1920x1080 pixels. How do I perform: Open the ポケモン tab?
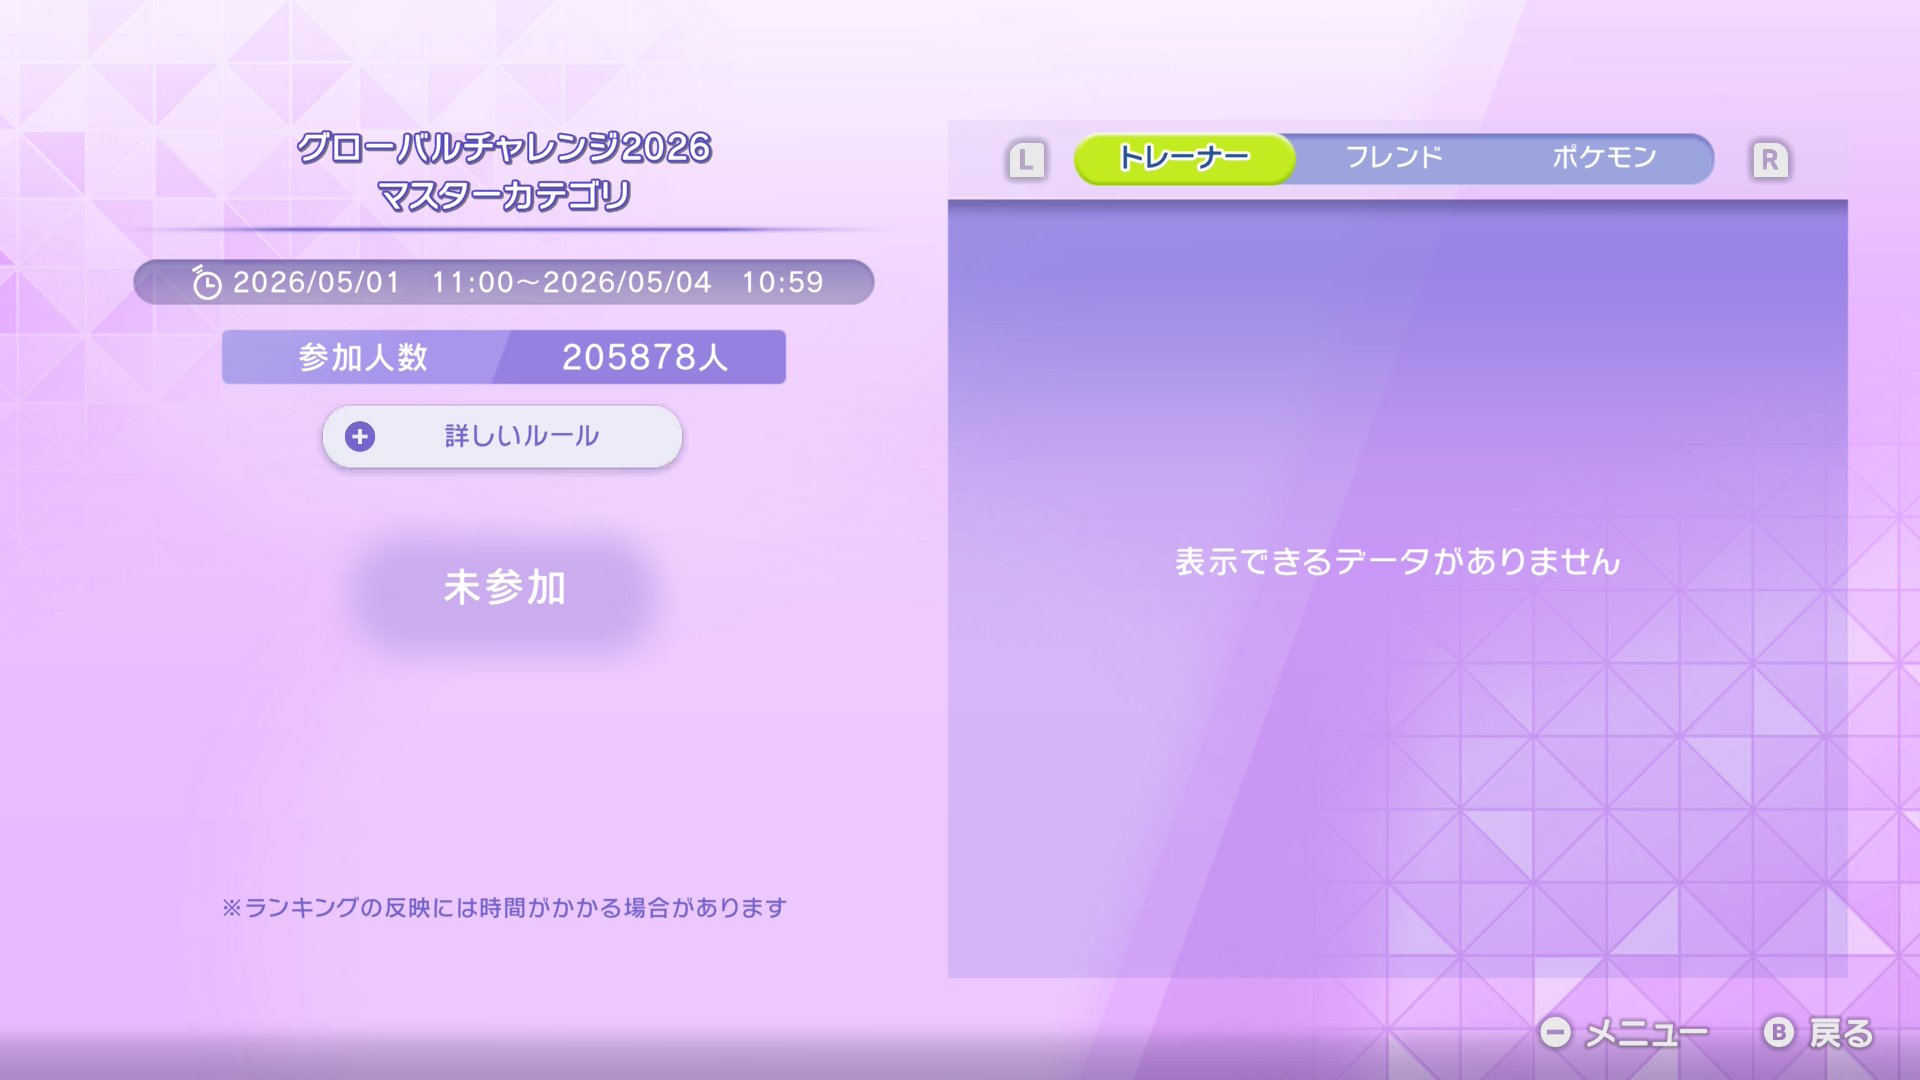(1604, 158)
